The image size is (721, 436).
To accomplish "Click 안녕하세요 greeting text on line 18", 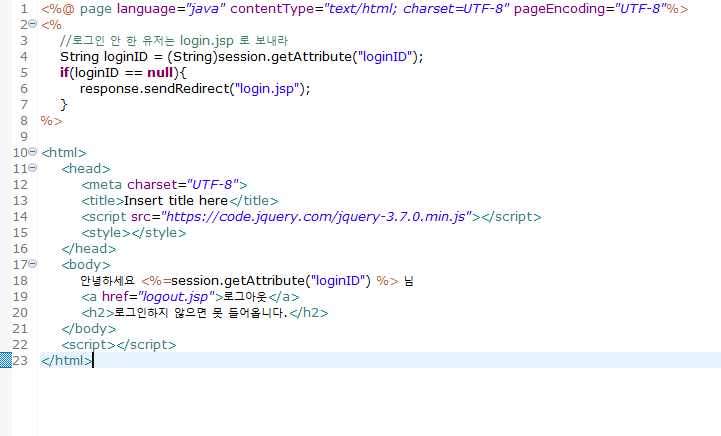I will coord(107,281).
